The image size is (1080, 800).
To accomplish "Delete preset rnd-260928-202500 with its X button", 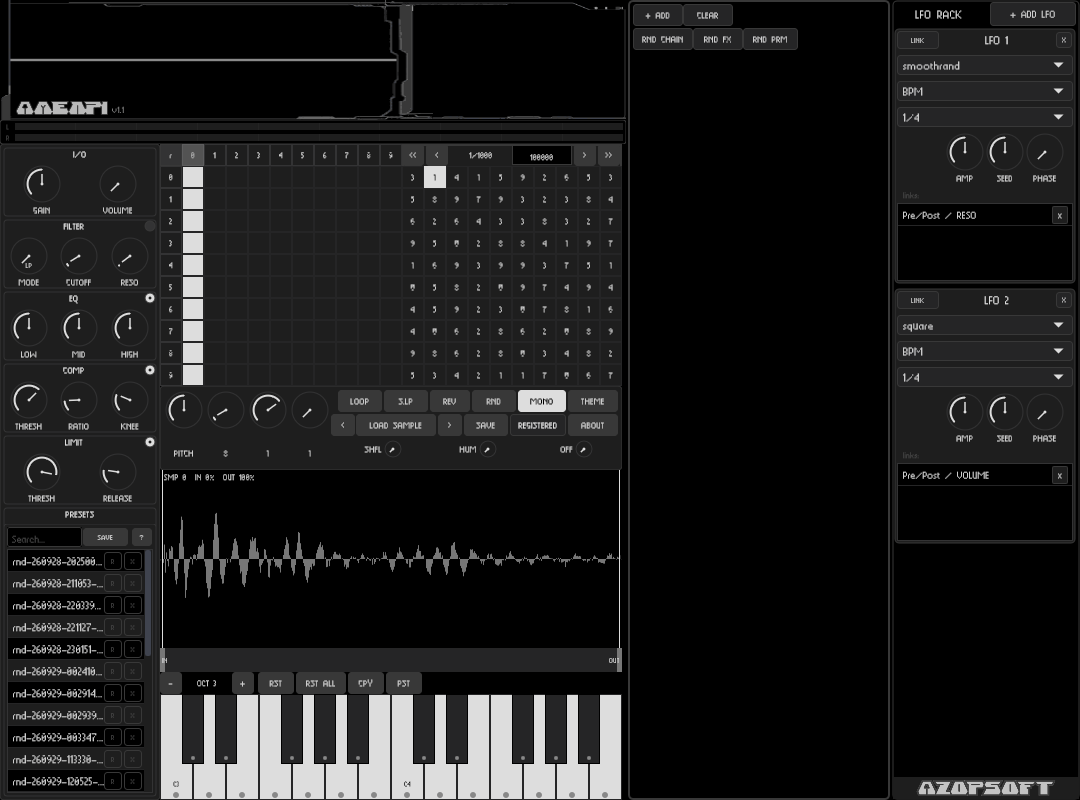I will 133,562.
